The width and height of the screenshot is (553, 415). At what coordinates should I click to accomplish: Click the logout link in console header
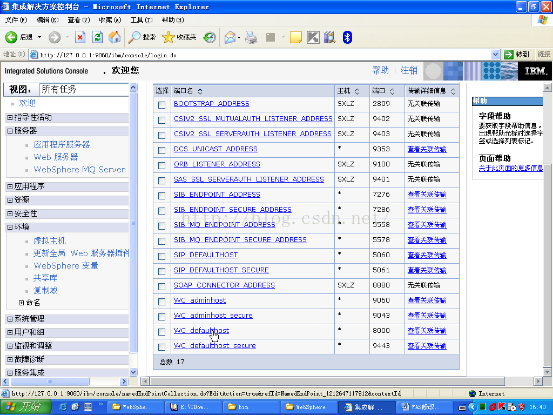409,70
